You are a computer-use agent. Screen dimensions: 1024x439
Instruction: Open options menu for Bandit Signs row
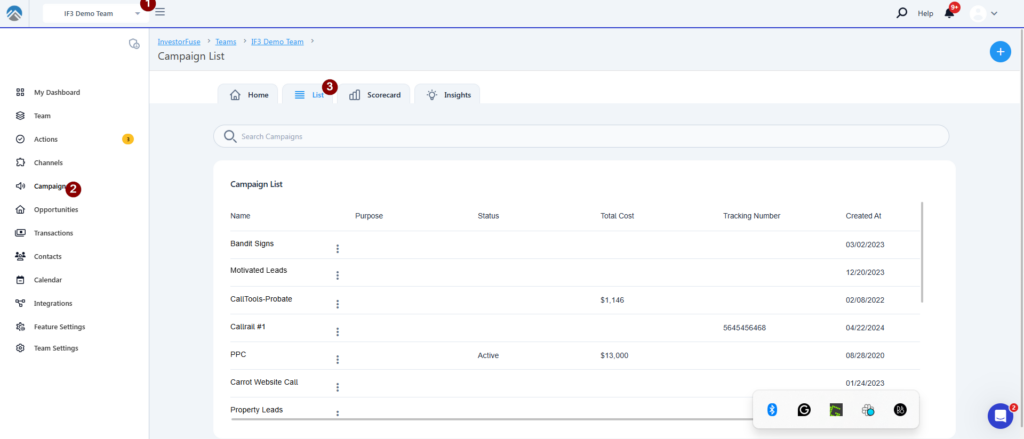338,249
